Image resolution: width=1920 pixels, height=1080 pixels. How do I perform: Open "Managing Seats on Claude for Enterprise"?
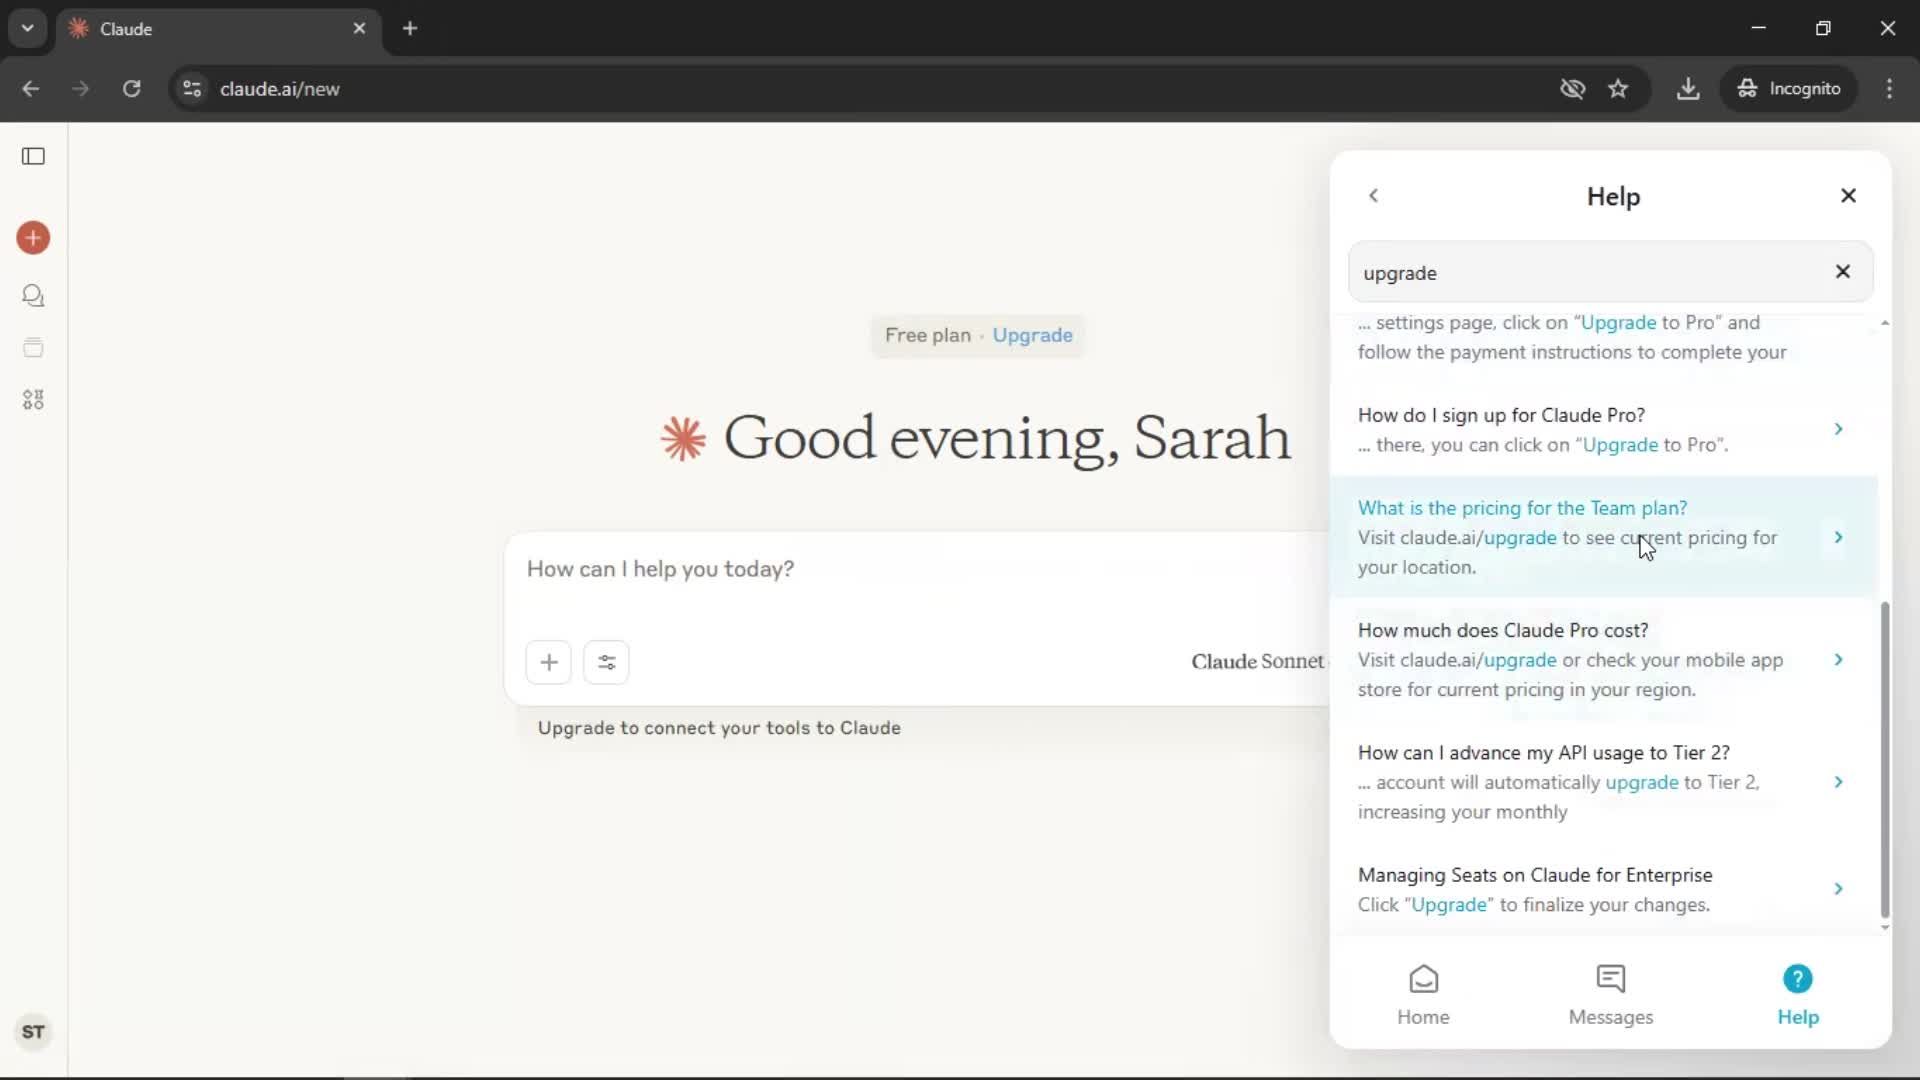click(x=1604, y=889)
